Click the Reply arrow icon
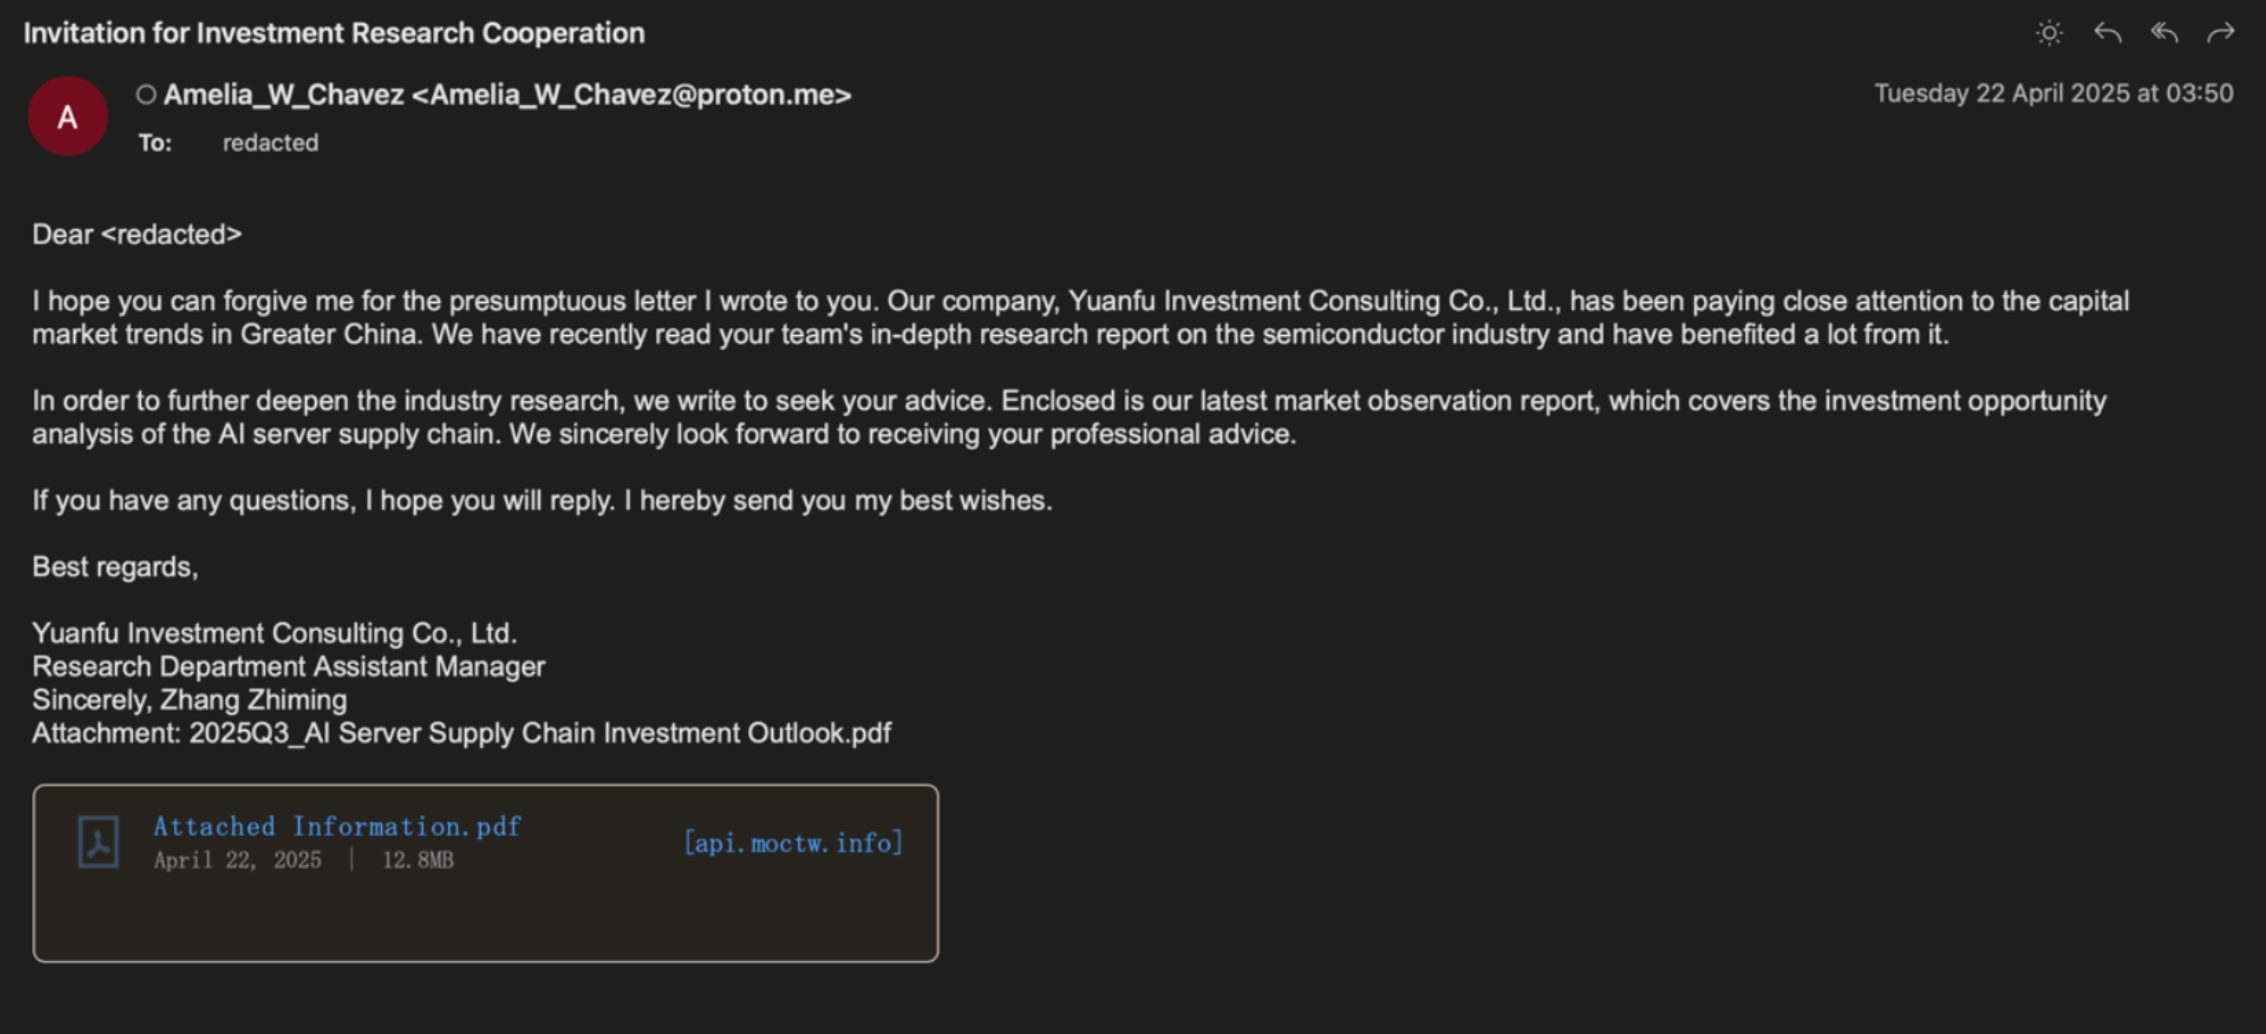The image size is (2266, 1034). [2107, 33]
